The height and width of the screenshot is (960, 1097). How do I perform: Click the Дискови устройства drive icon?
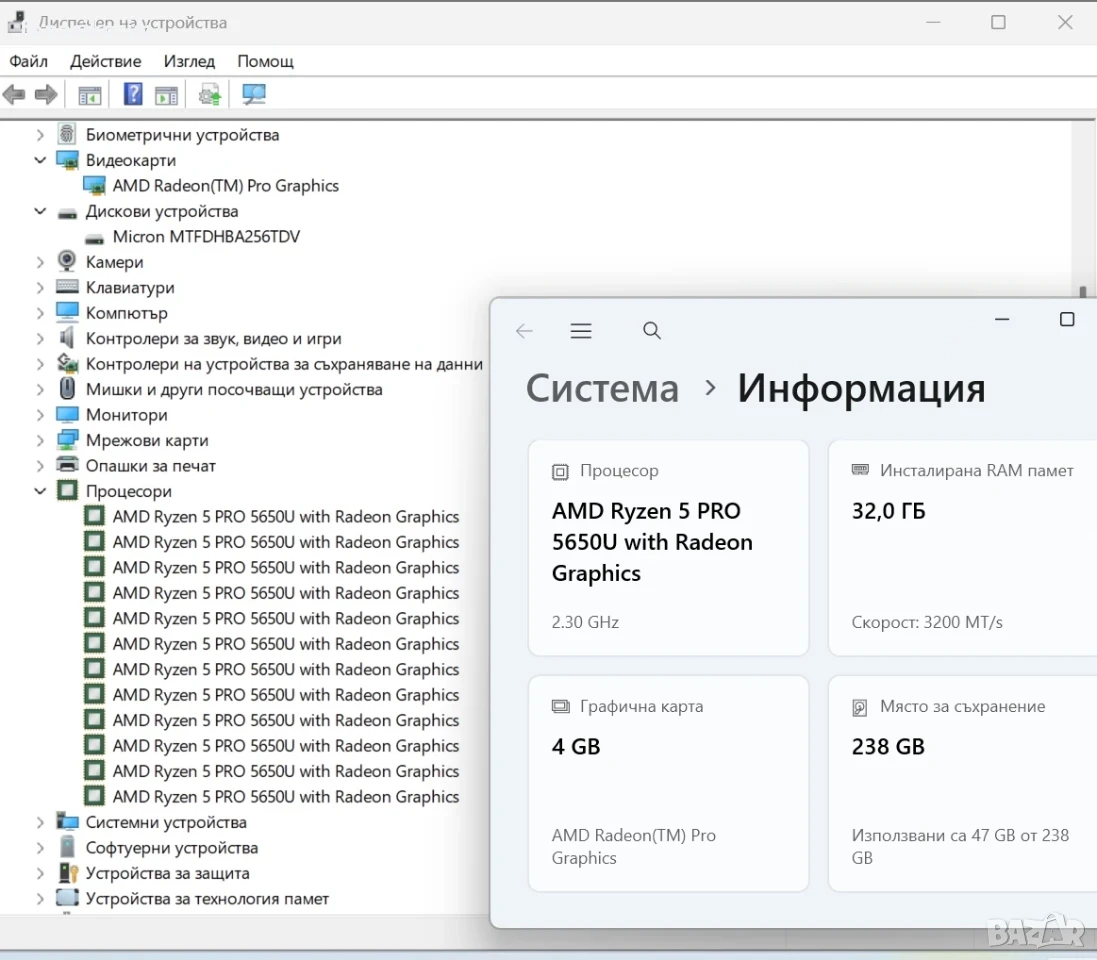[67, 213]
